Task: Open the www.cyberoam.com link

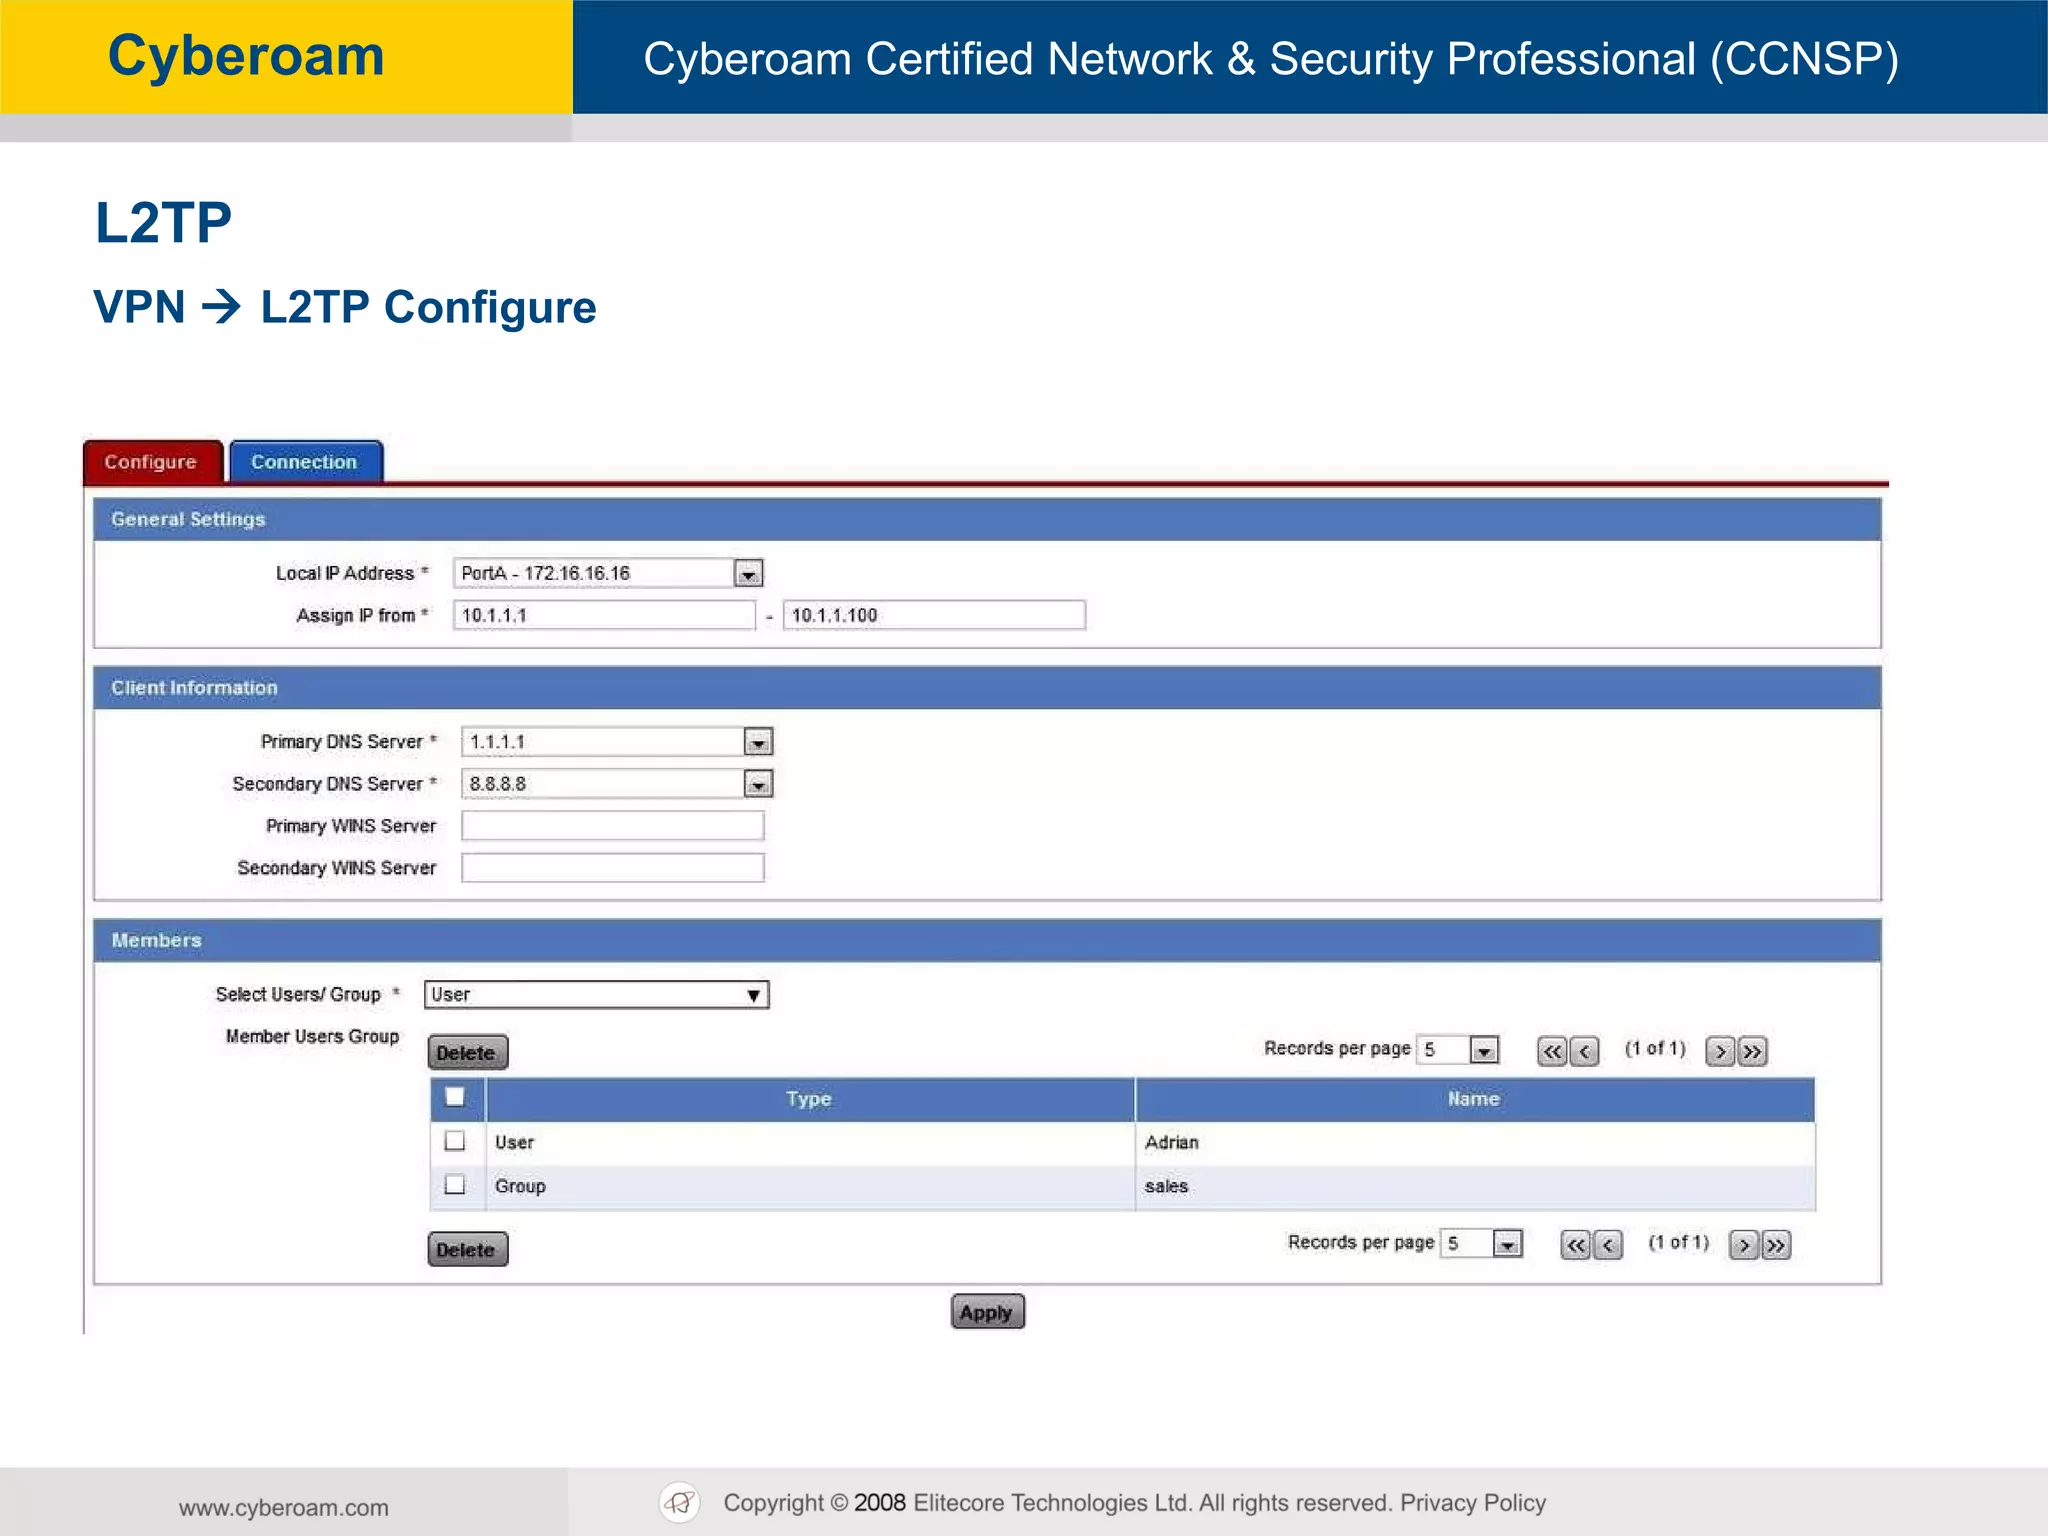Action: (284, 1508)
